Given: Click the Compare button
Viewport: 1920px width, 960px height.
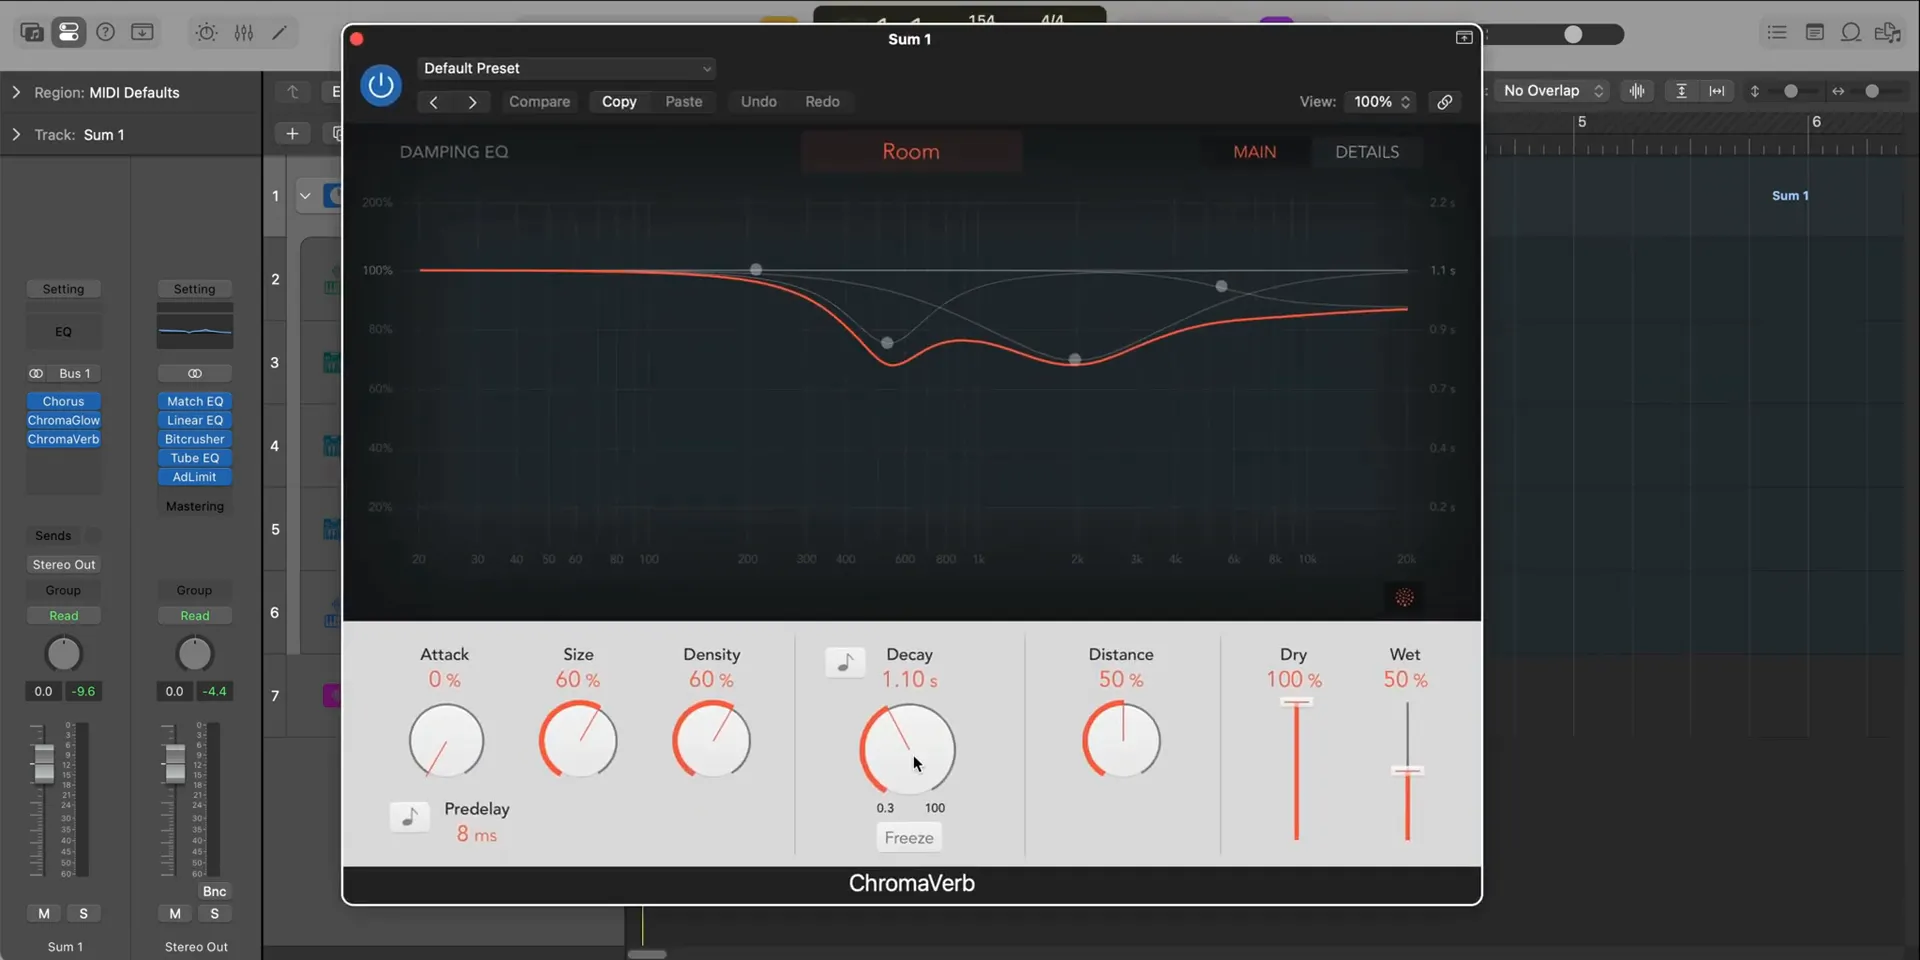Looking at the screenshot, I should click(539, 102).
